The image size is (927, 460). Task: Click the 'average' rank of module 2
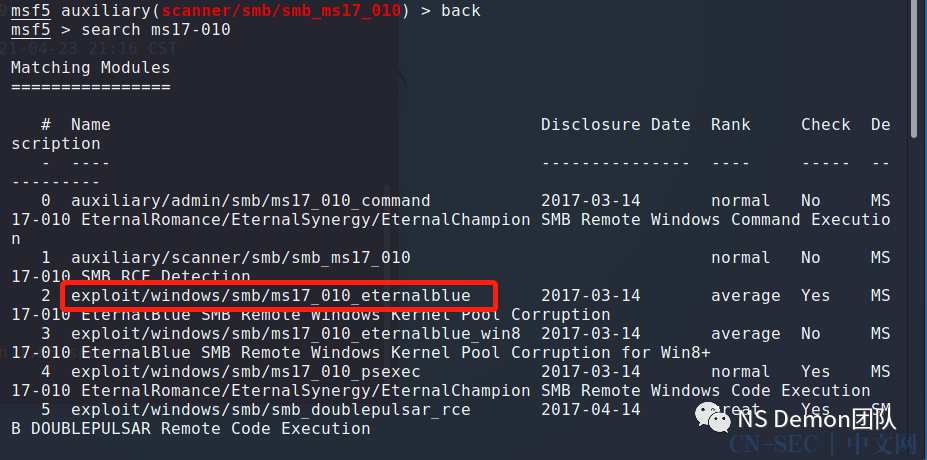tap(746, 296)
